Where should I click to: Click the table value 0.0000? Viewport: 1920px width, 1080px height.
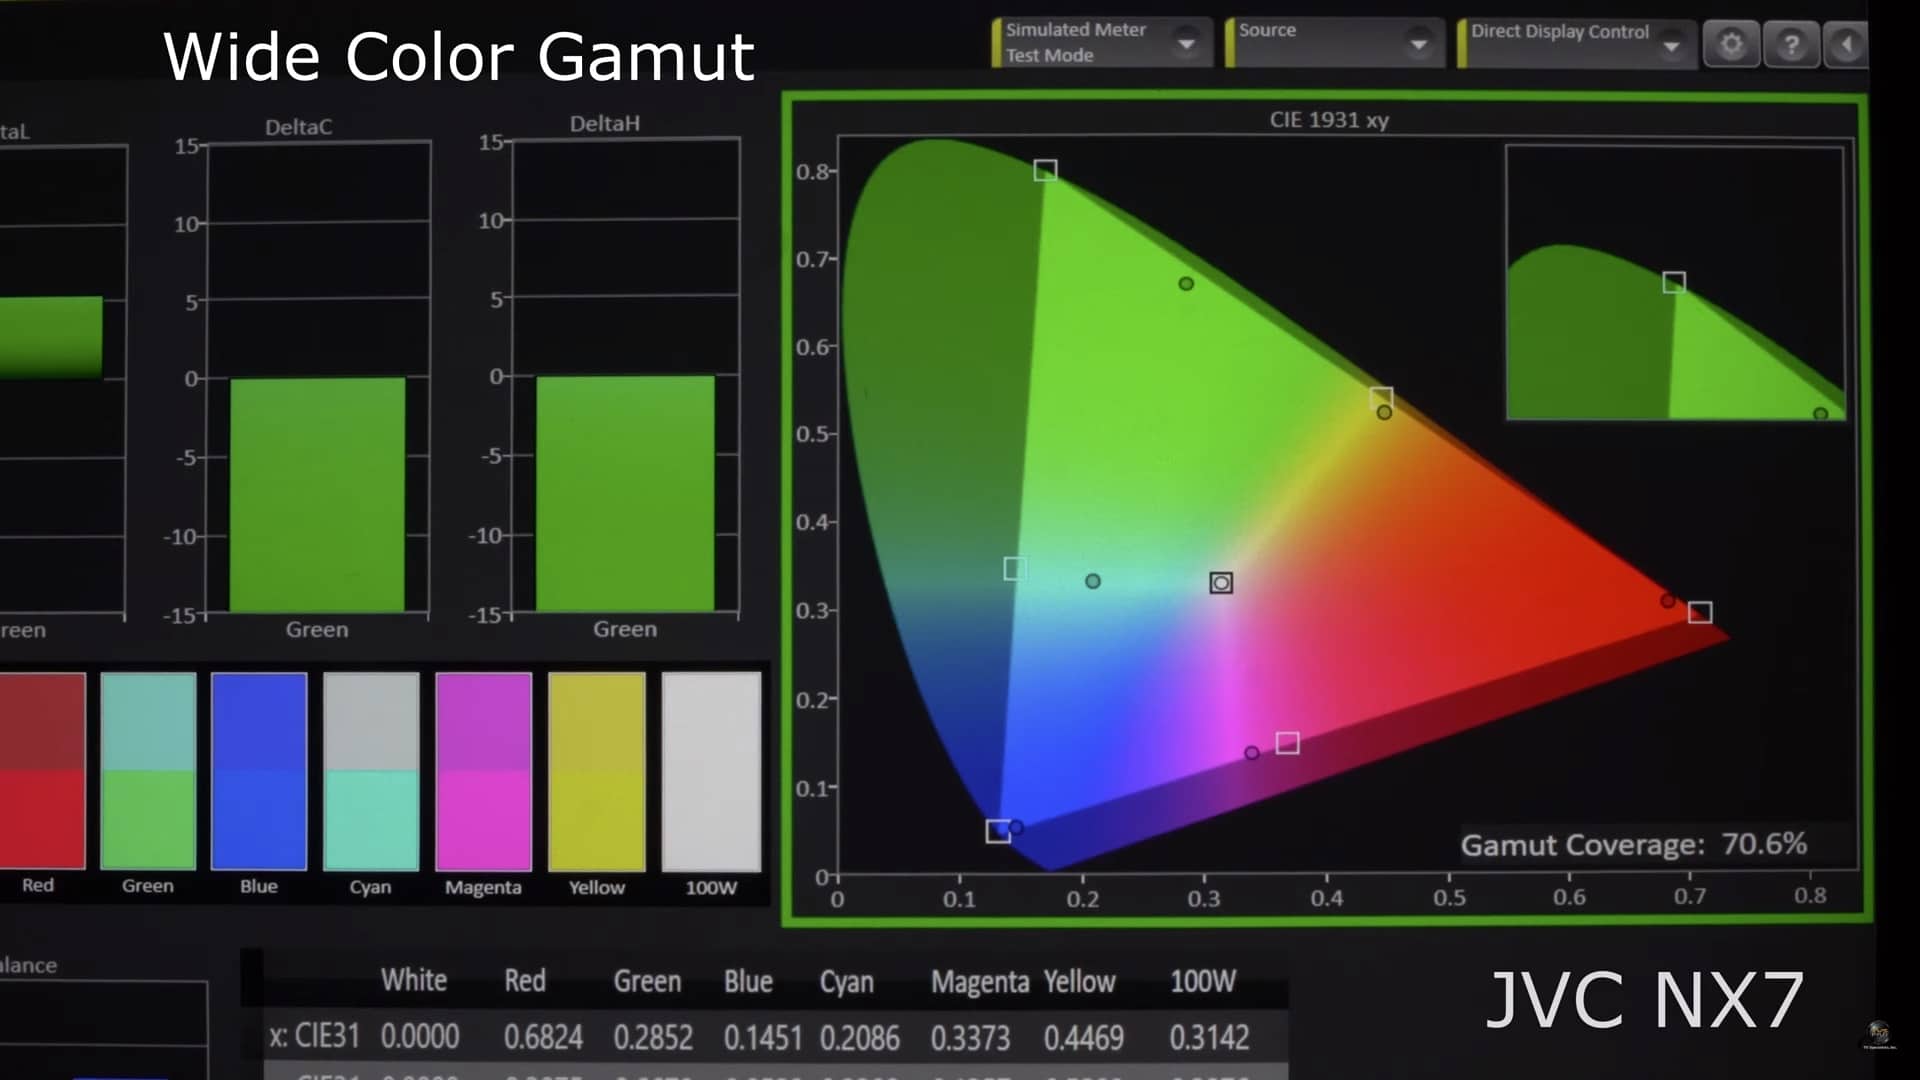(x=420, y=1037)
